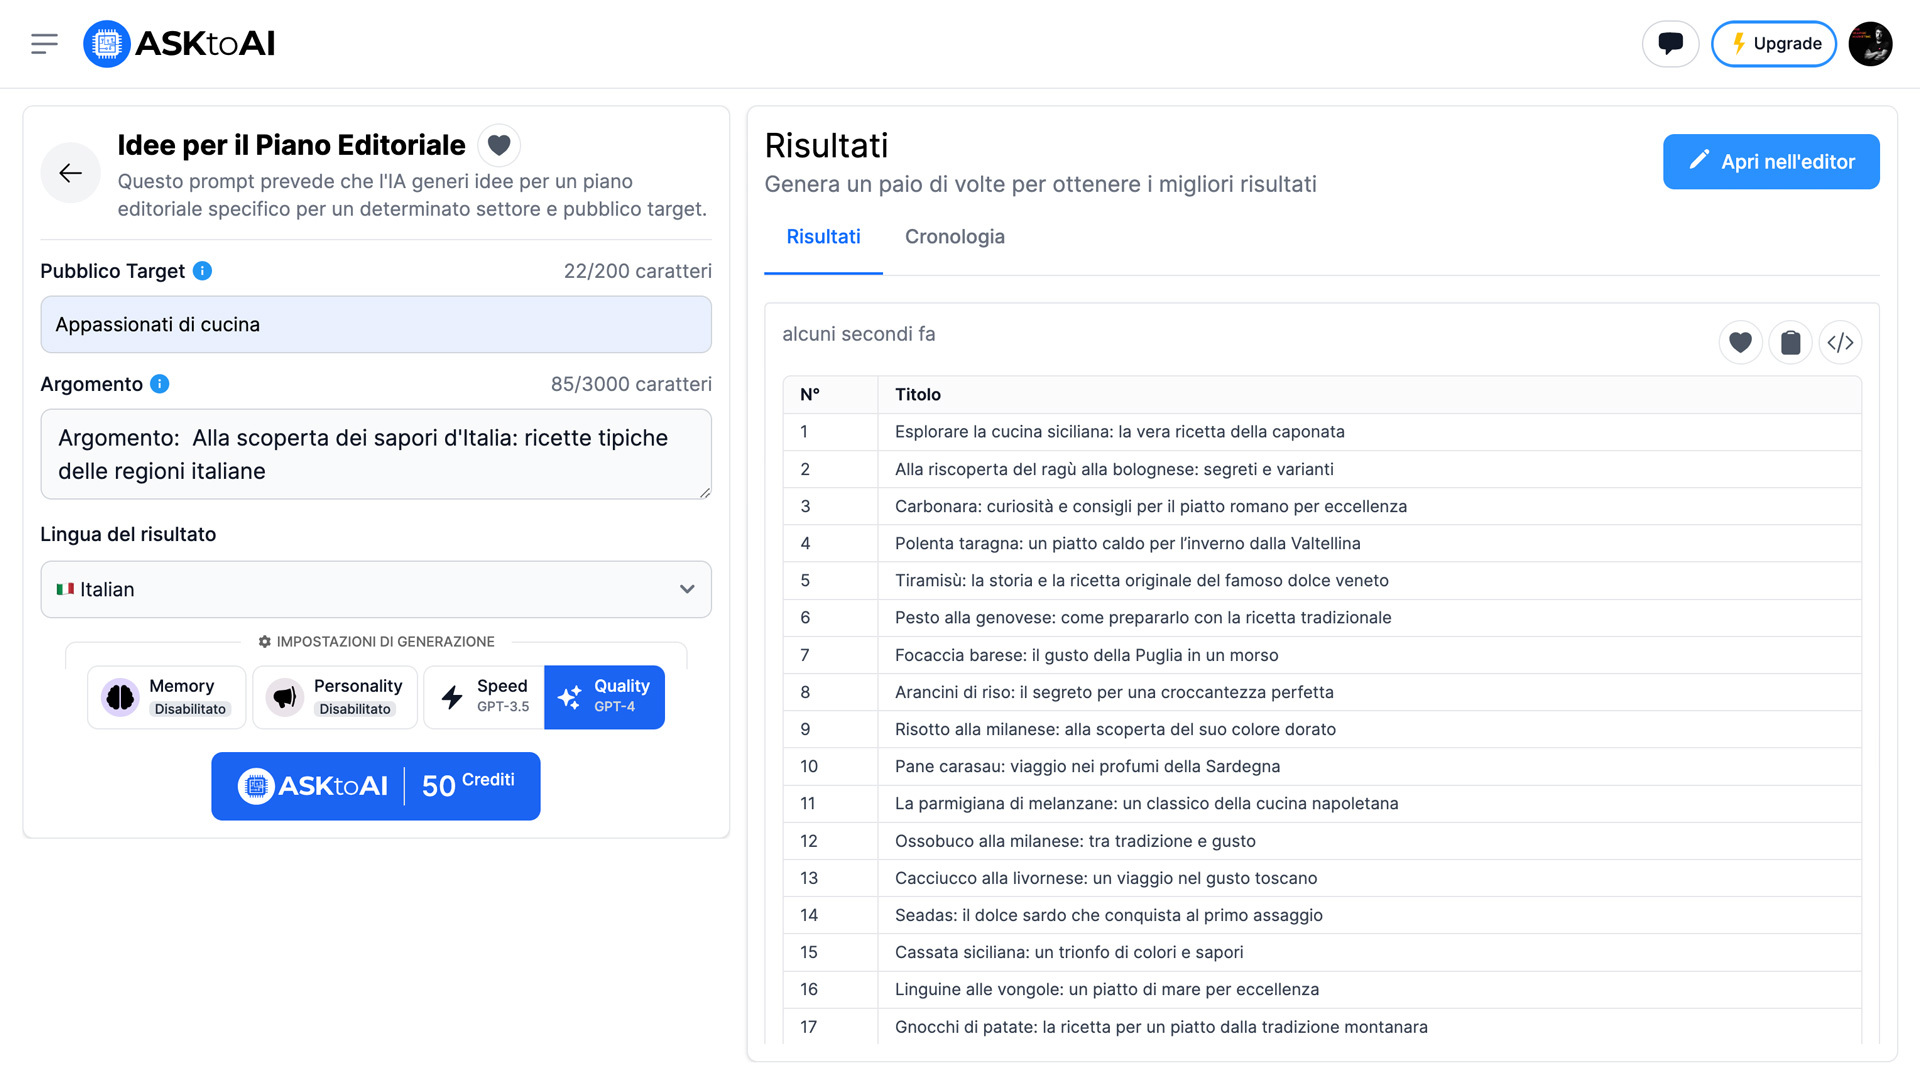
Task: Favorite the Idee per il Piano Editoriale prompt
Action: pos(499,146)
